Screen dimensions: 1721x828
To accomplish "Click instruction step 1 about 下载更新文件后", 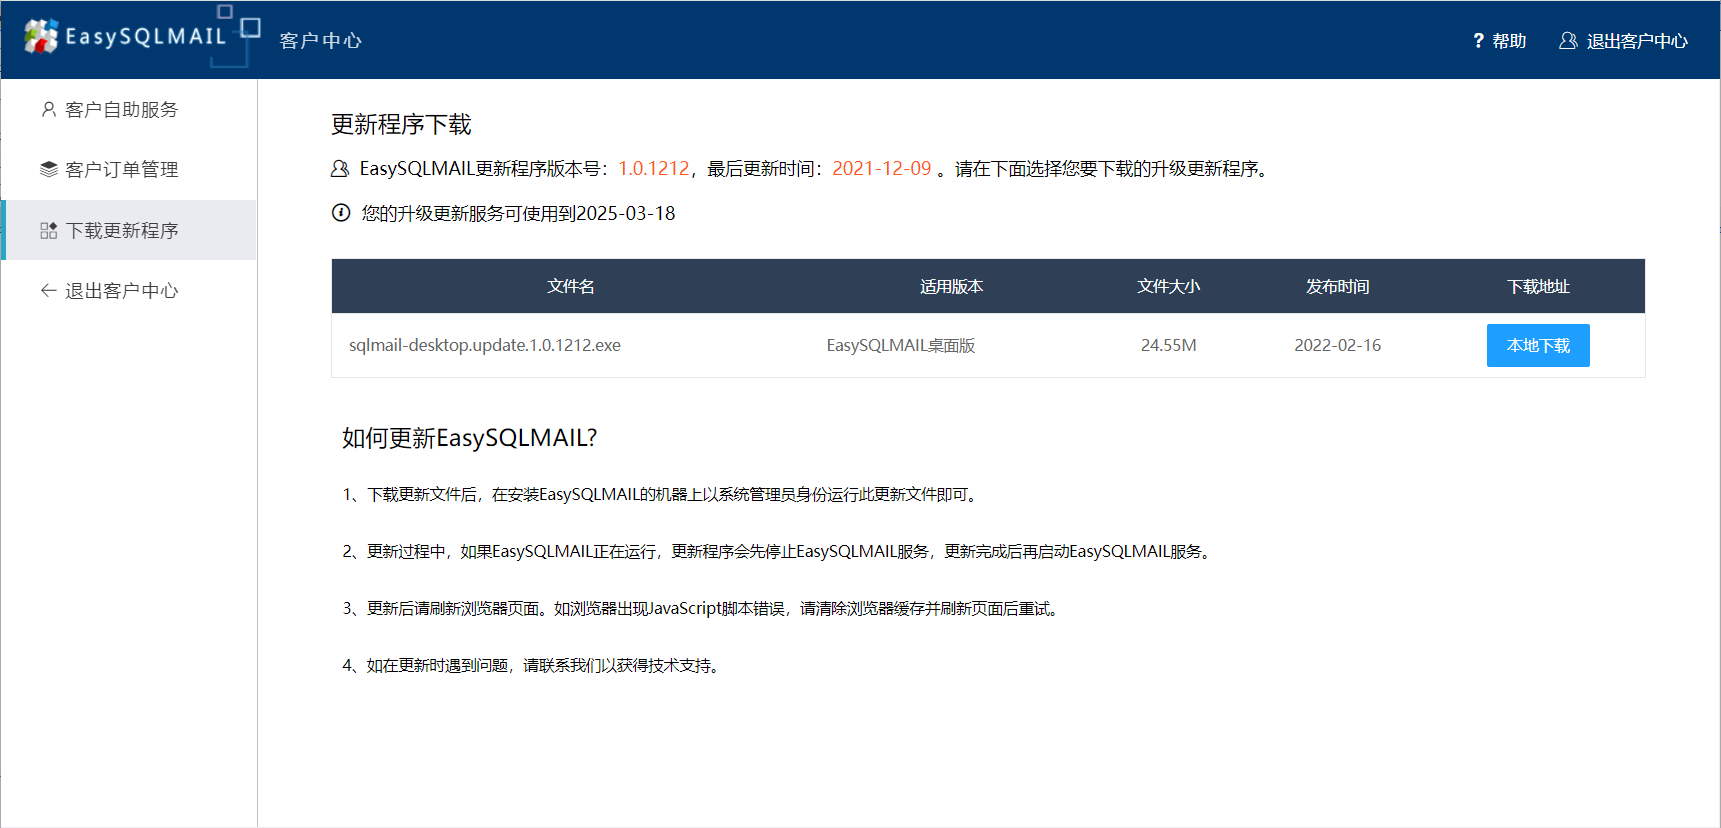I will point(662,495).
